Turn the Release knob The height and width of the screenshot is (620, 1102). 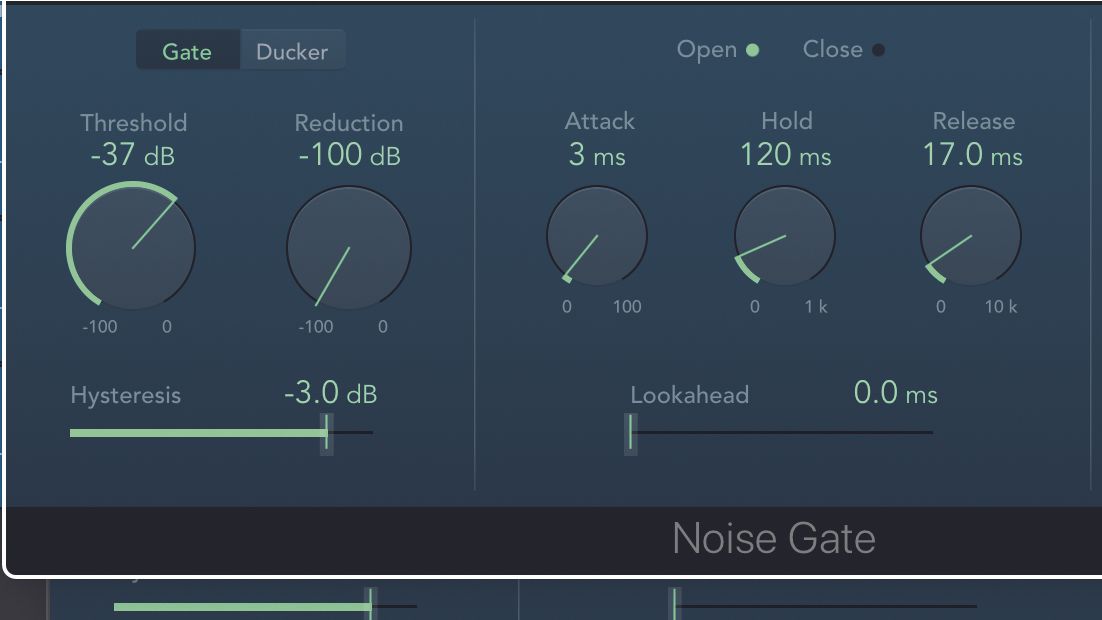point(969,236)
